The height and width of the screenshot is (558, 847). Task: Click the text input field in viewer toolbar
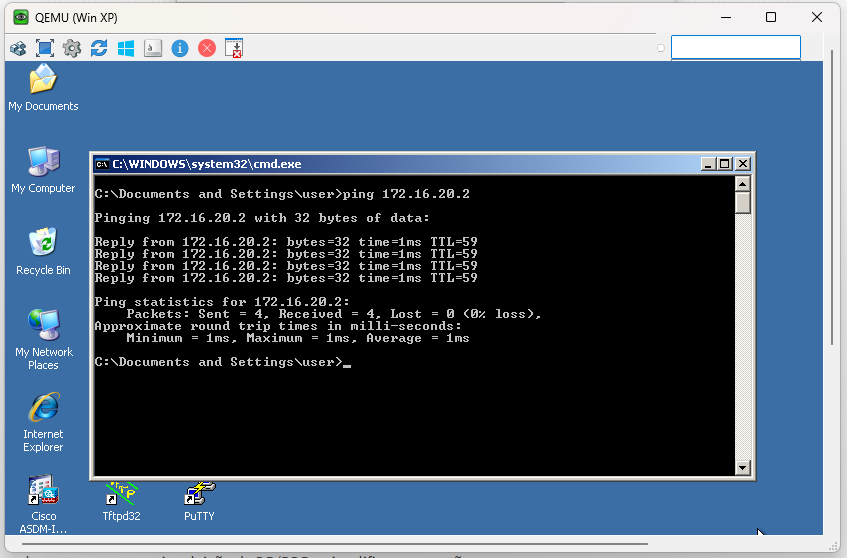[735, 47]
